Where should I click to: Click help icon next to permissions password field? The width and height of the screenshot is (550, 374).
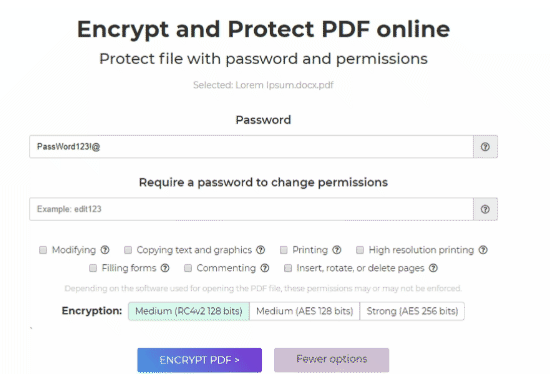coord(485,209)
